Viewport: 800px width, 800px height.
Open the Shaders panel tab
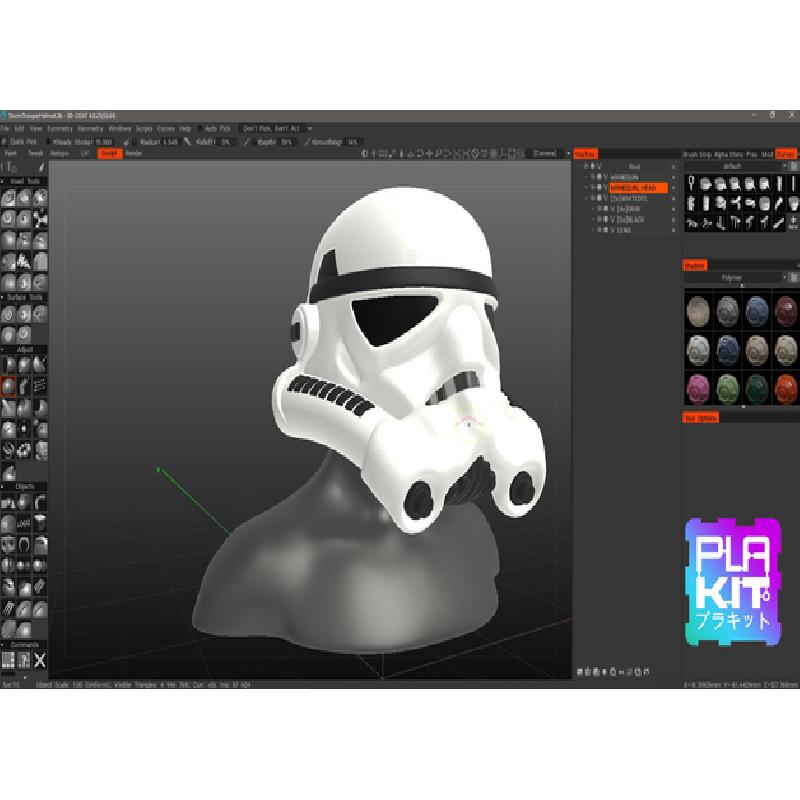point(694,265)
